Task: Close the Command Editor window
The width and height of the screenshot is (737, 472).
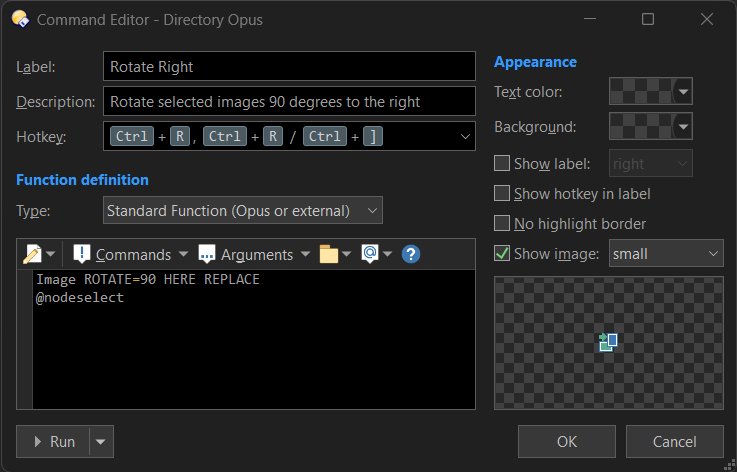Action: 706,19
